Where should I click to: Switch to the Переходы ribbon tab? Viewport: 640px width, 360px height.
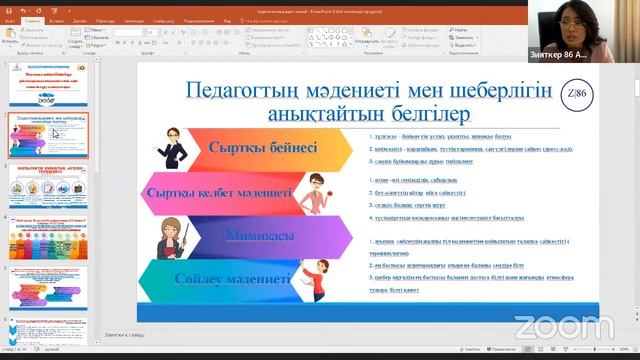[105, 21]
